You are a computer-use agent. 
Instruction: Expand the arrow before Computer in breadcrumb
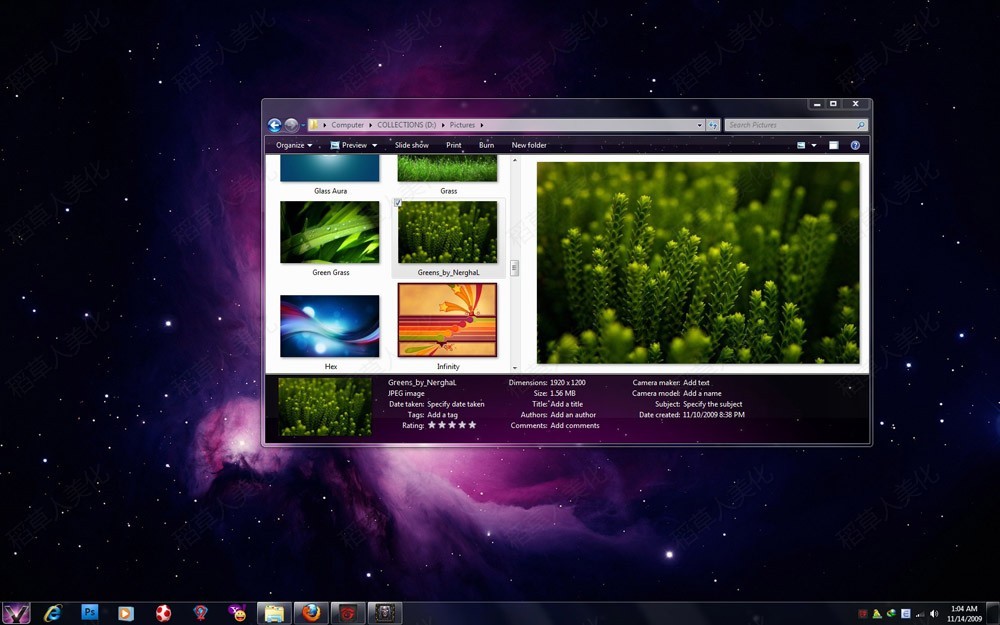click(325, 125)
